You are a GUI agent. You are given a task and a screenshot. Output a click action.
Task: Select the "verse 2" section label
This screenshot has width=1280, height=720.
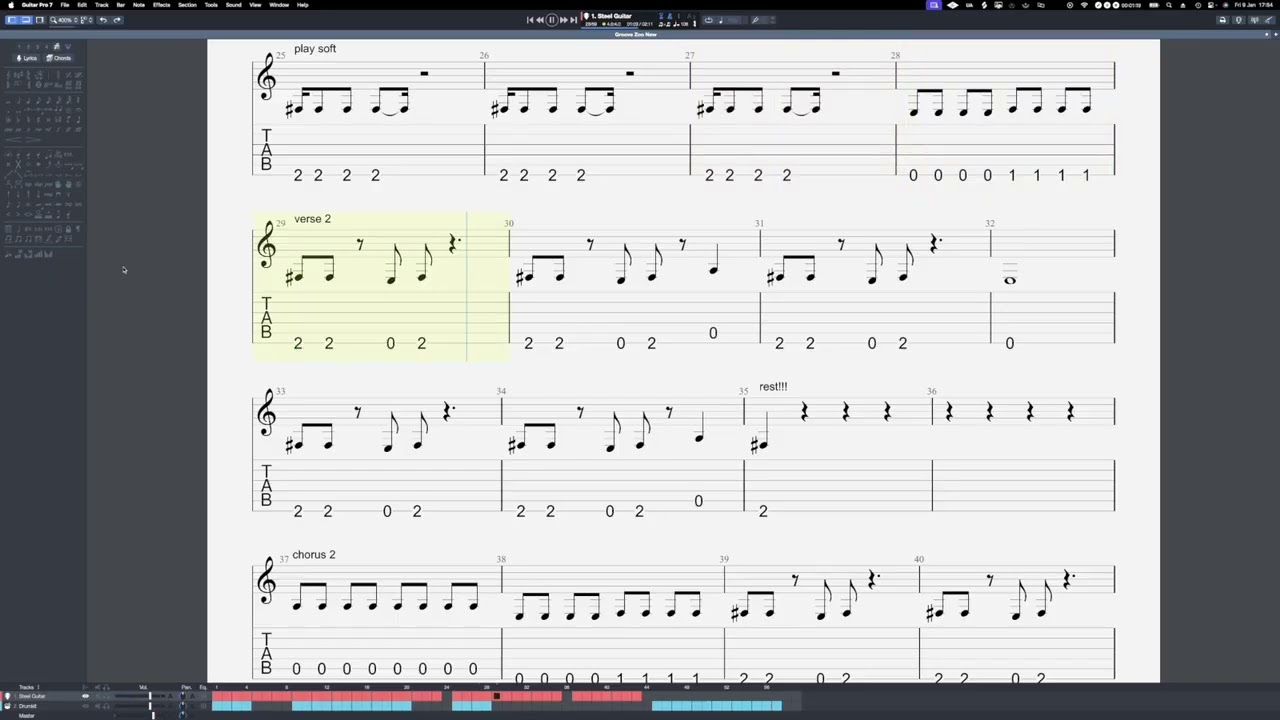[312, 219]
